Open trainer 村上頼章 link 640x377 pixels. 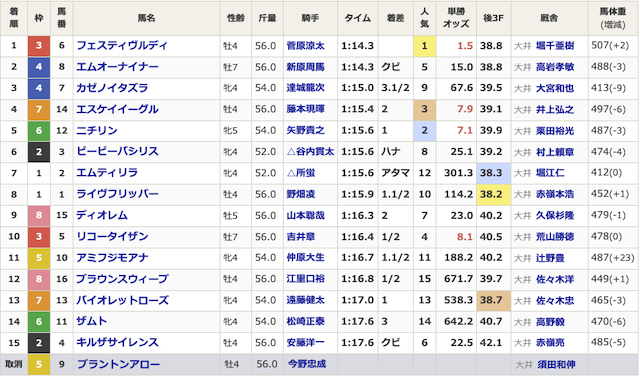click(x=555, y=152)
